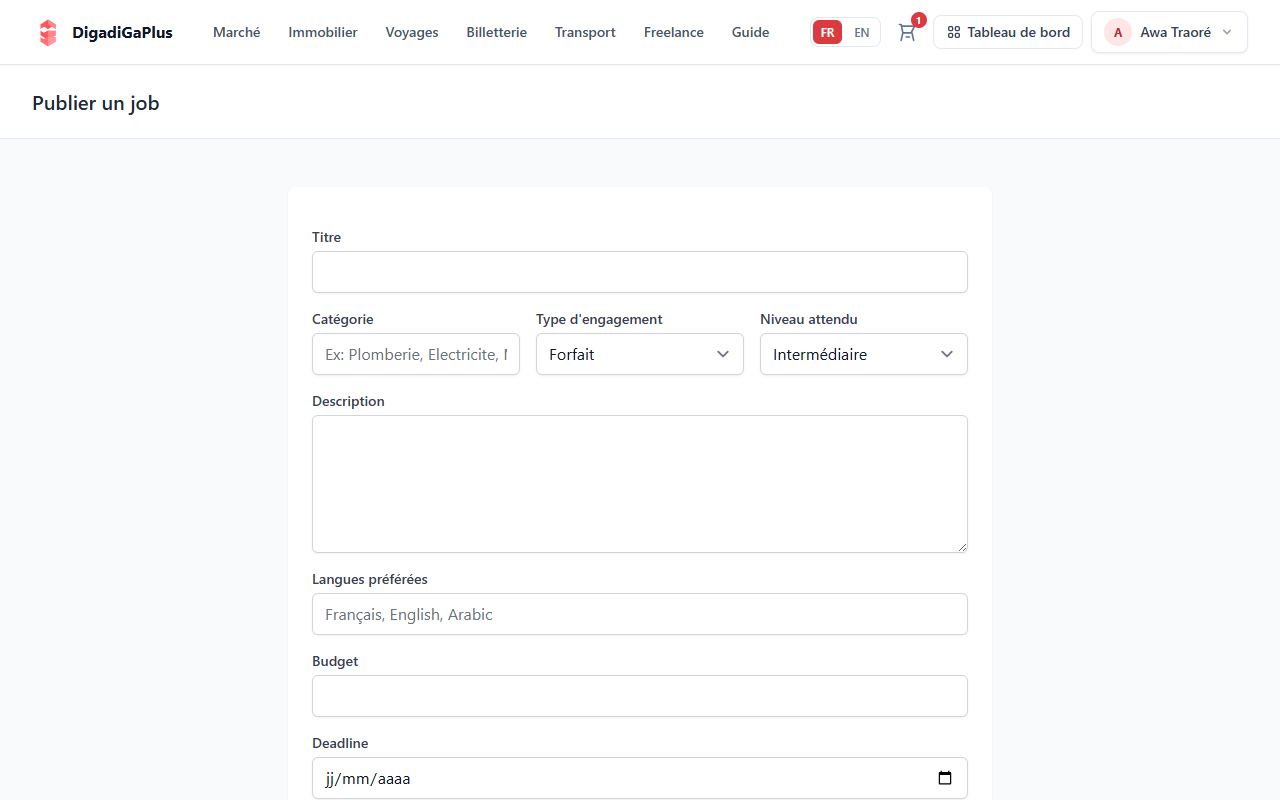Grab the Description textarea resize handle
The height and width of the screenshot is (800, 1280).
coord(961,546)
